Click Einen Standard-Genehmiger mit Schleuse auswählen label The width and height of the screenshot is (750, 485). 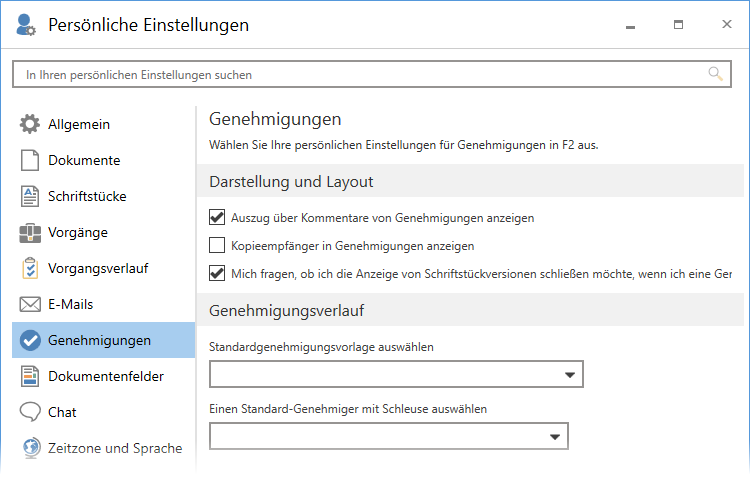348,409
